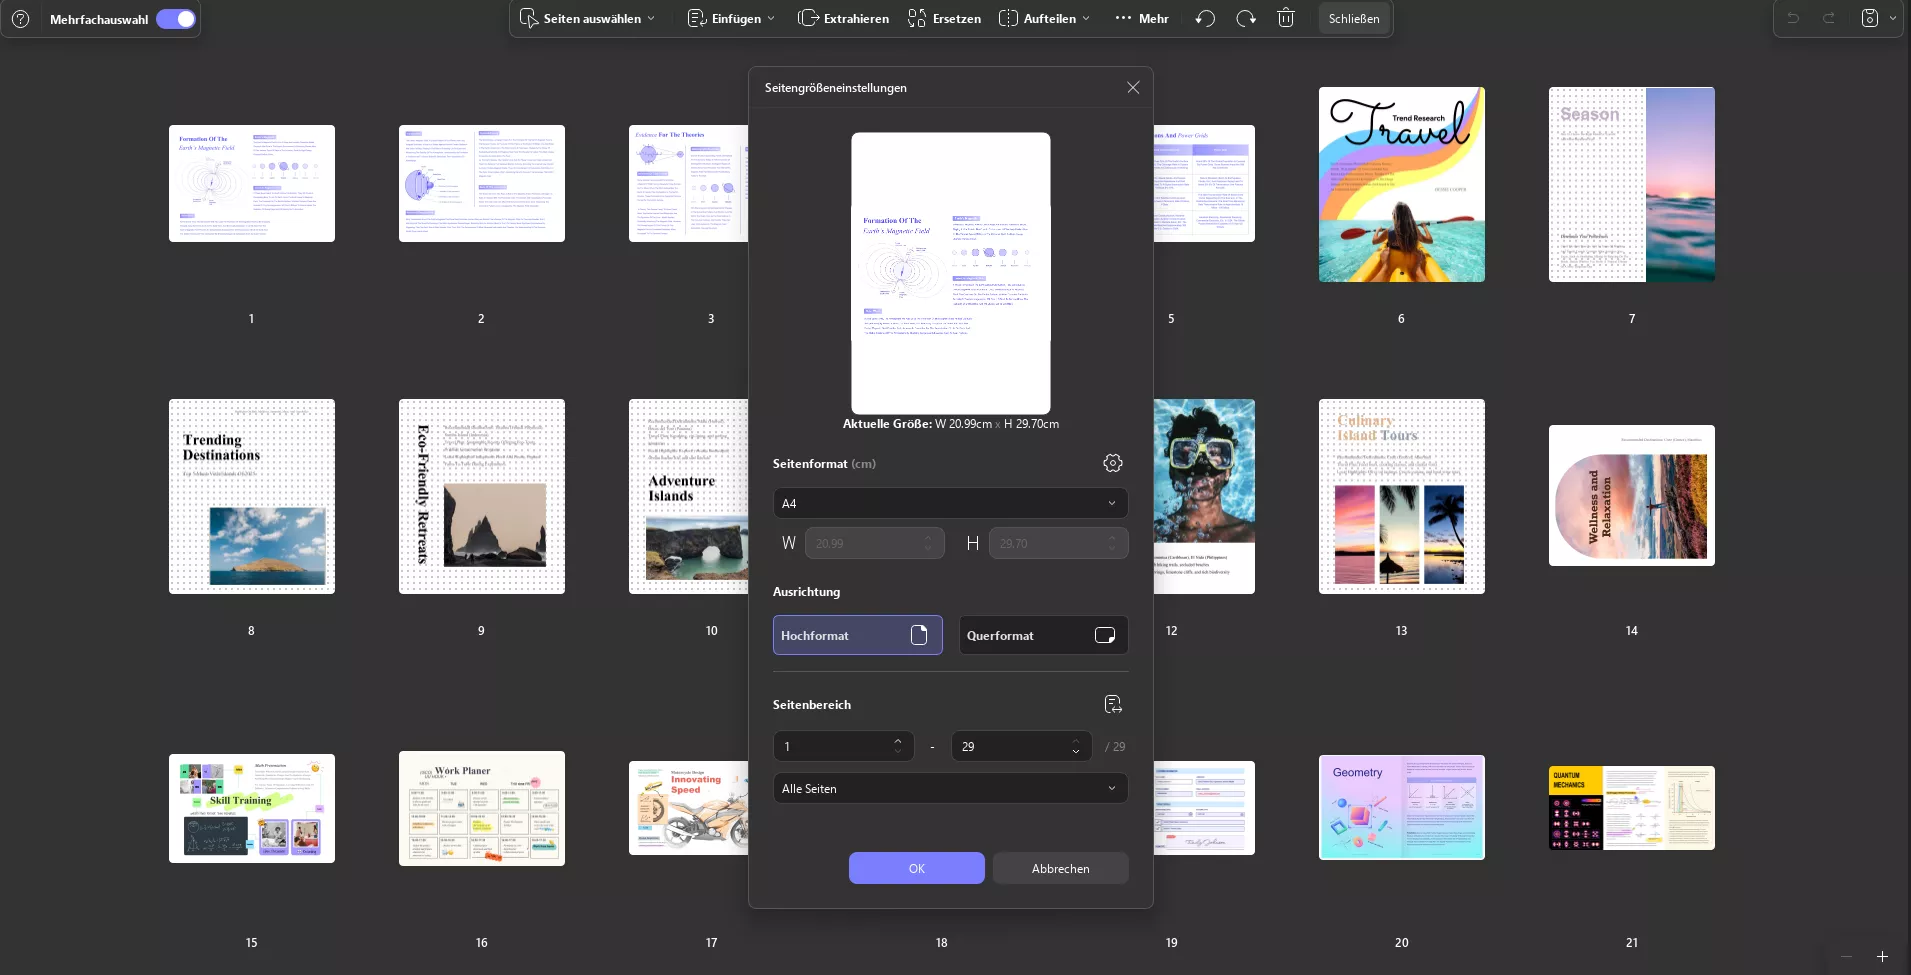Select the Travel page 6 thumbnail
Screen dimensions: 1911x975
(1401, 185)
